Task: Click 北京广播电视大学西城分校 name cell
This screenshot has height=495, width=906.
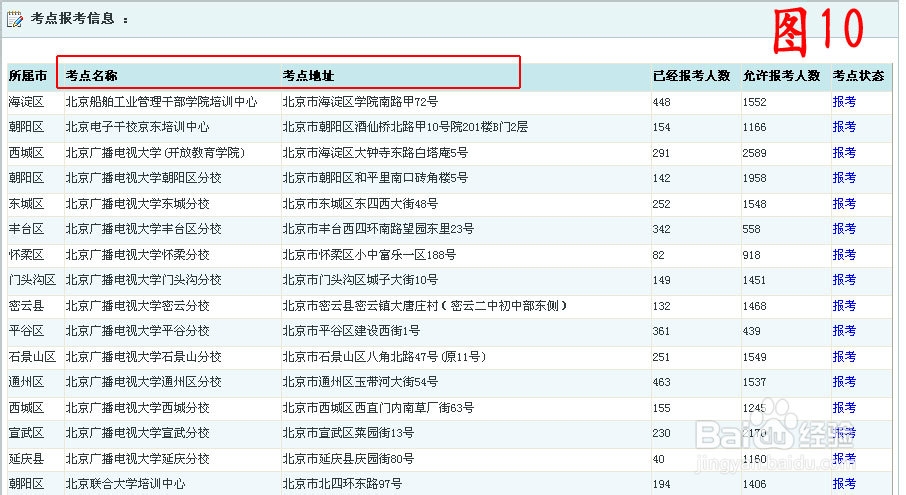Action: pos(138,407)
